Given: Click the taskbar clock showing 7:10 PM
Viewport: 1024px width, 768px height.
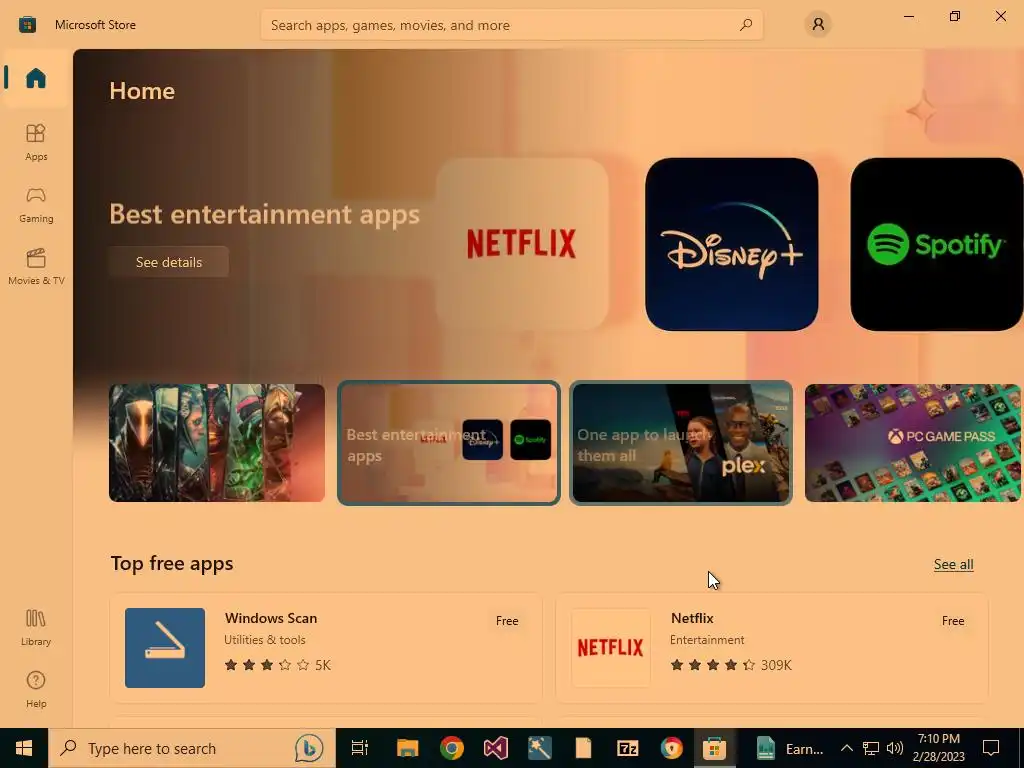Looking at the screenshot, I should tap(939, 748).
